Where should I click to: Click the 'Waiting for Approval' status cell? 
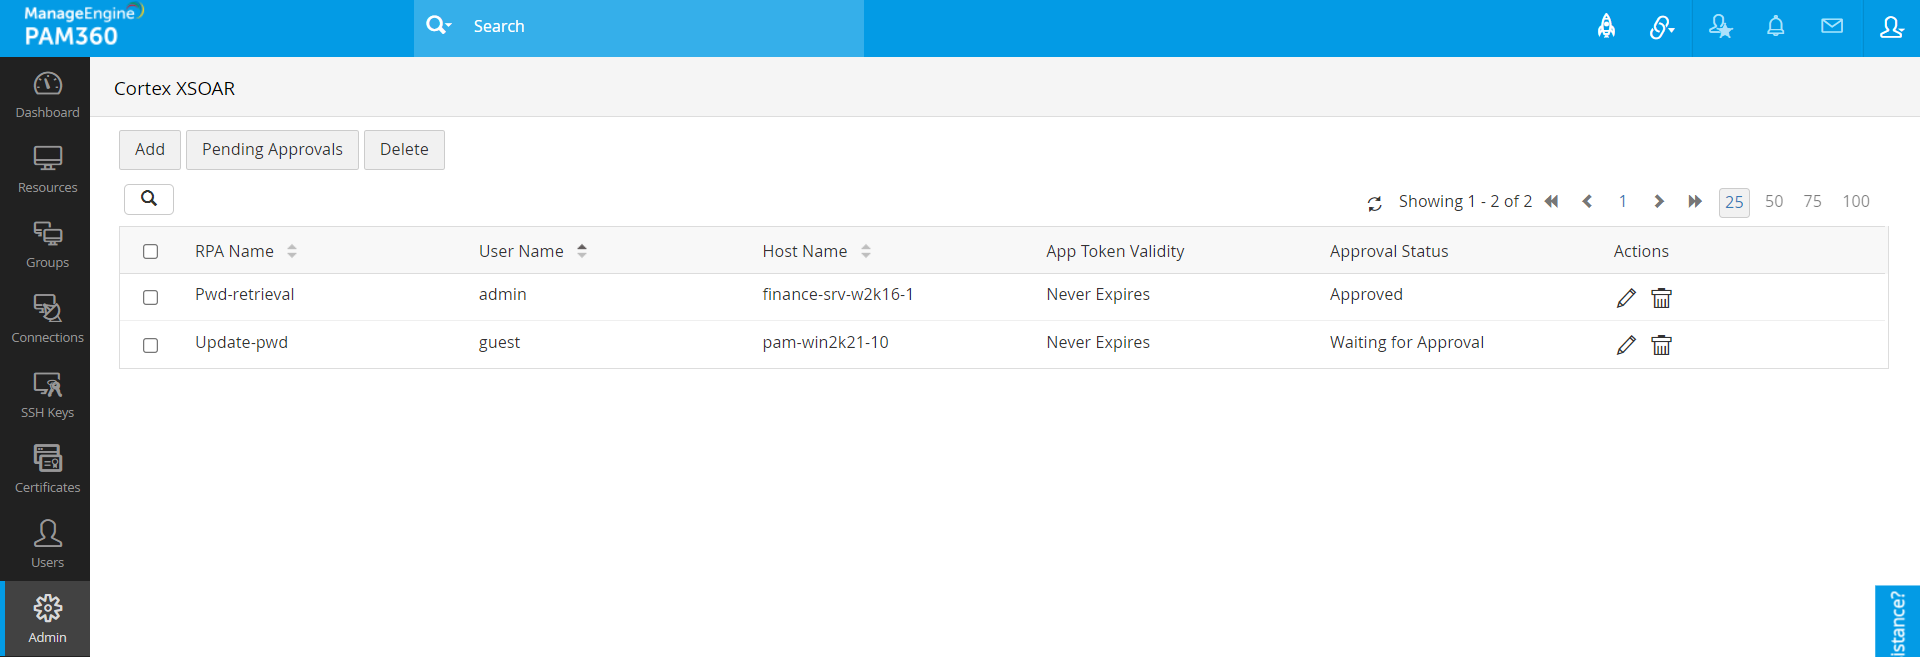tap(1406, 342)
